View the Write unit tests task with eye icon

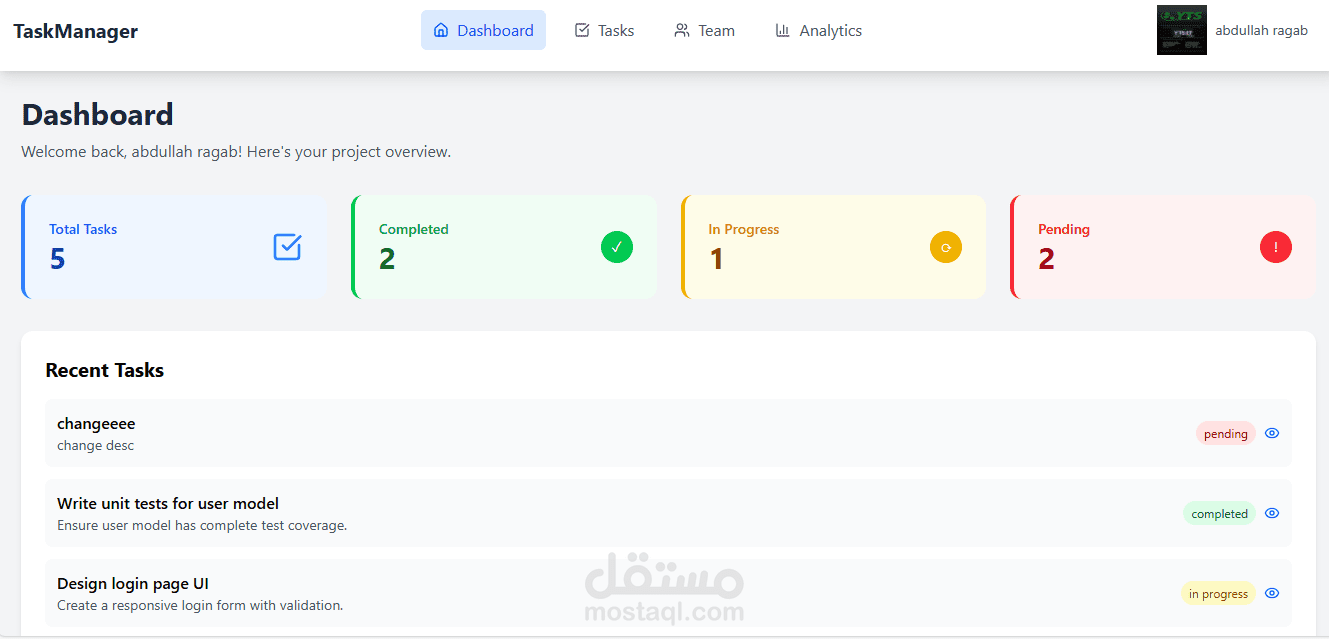[x=1271, y=512]
